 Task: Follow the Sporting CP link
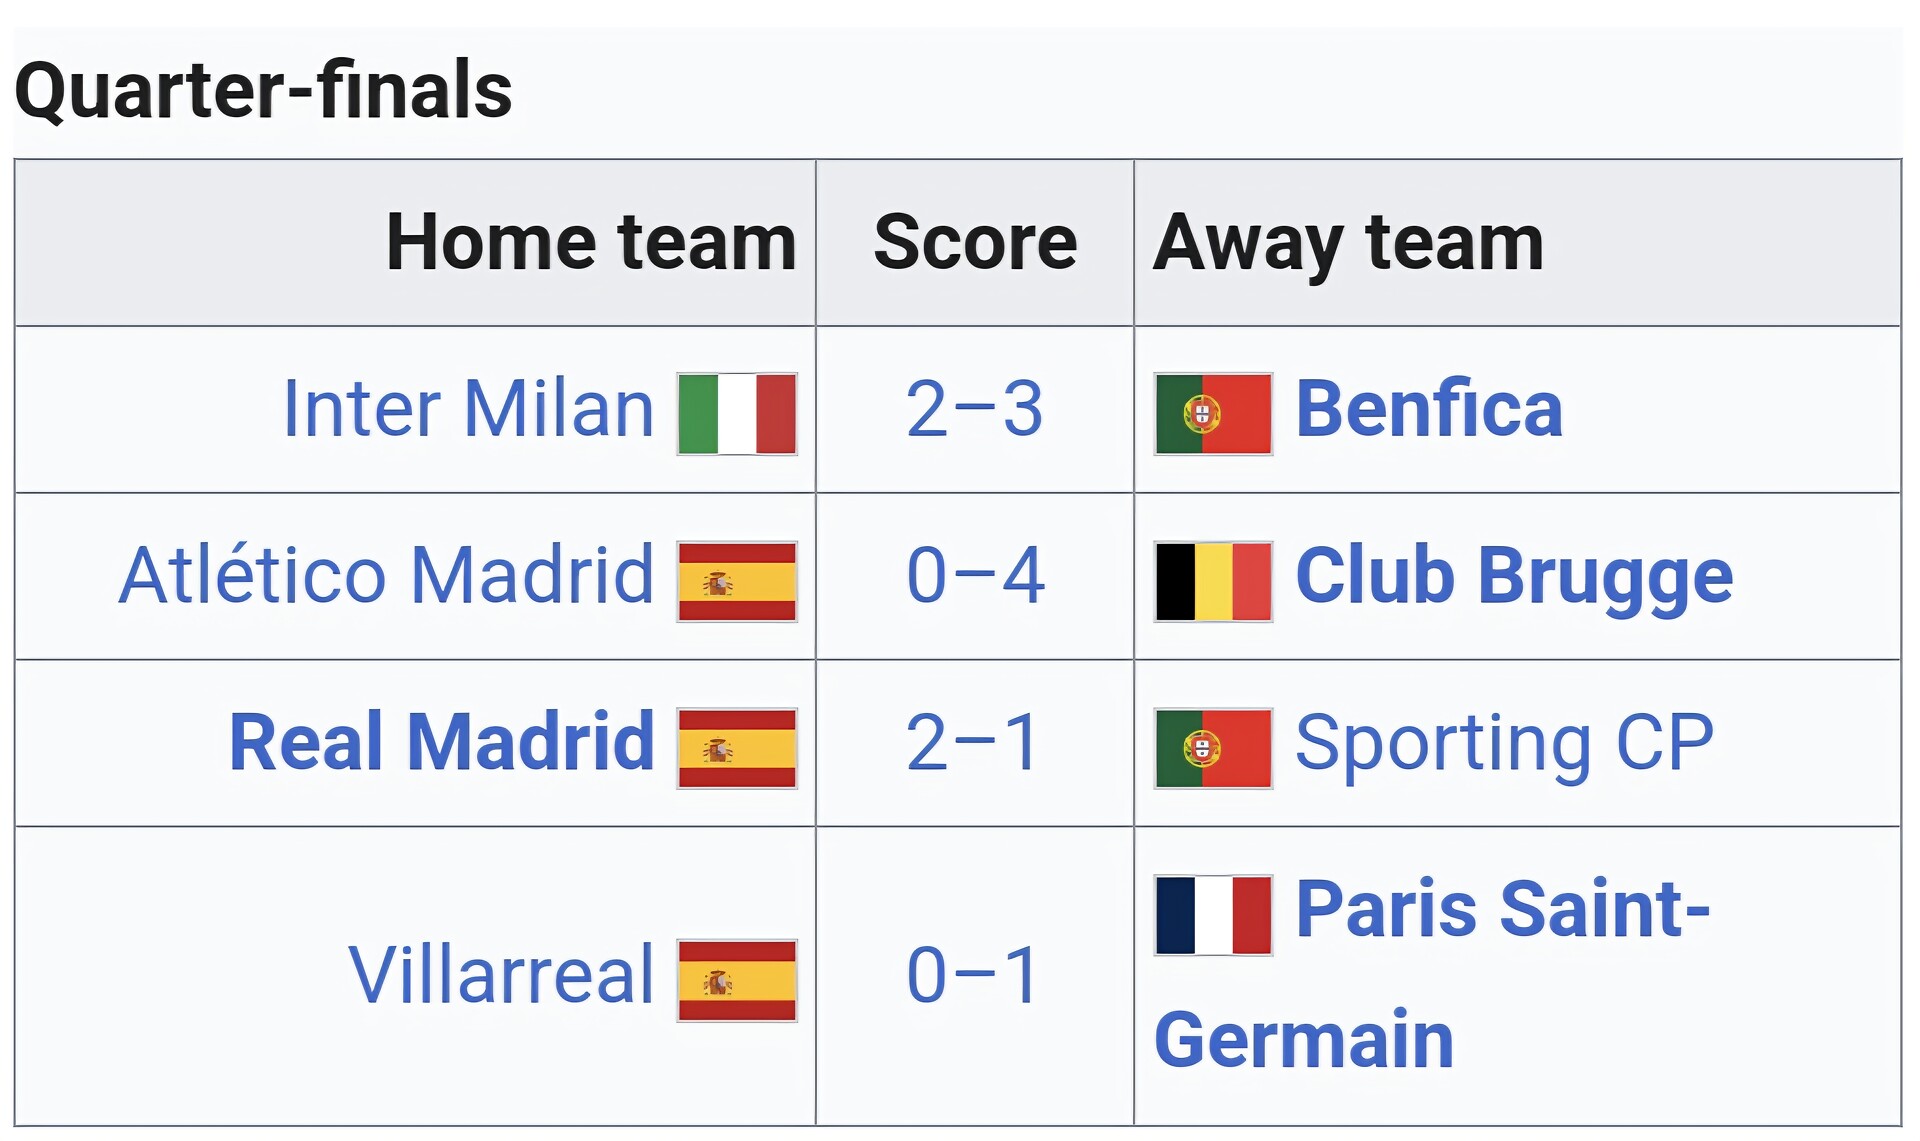[x=1504, y=743]
